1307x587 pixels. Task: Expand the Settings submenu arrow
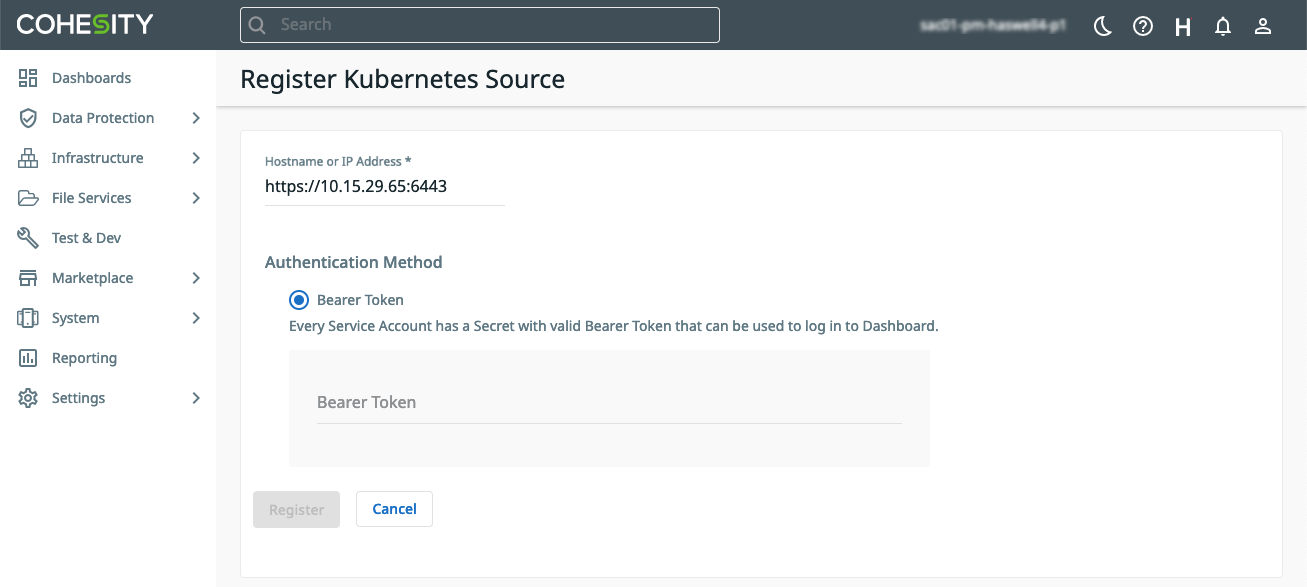point(196,398)
